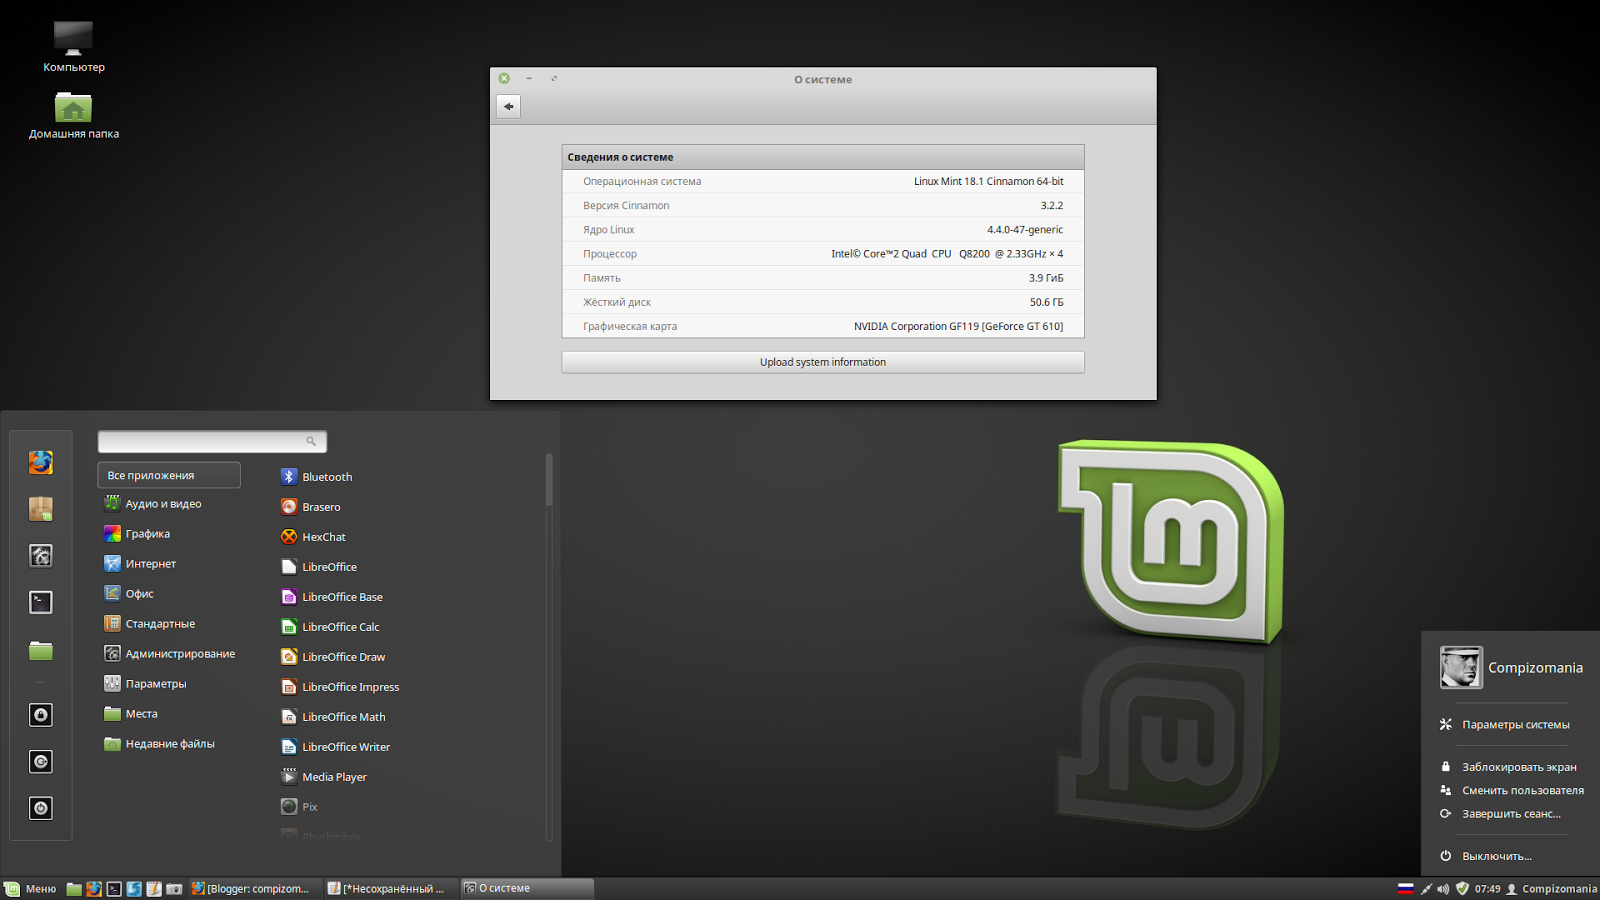1600x900 pixels.
Task: Launch Firefox from the panel launcher
Action: click(94, 888)
